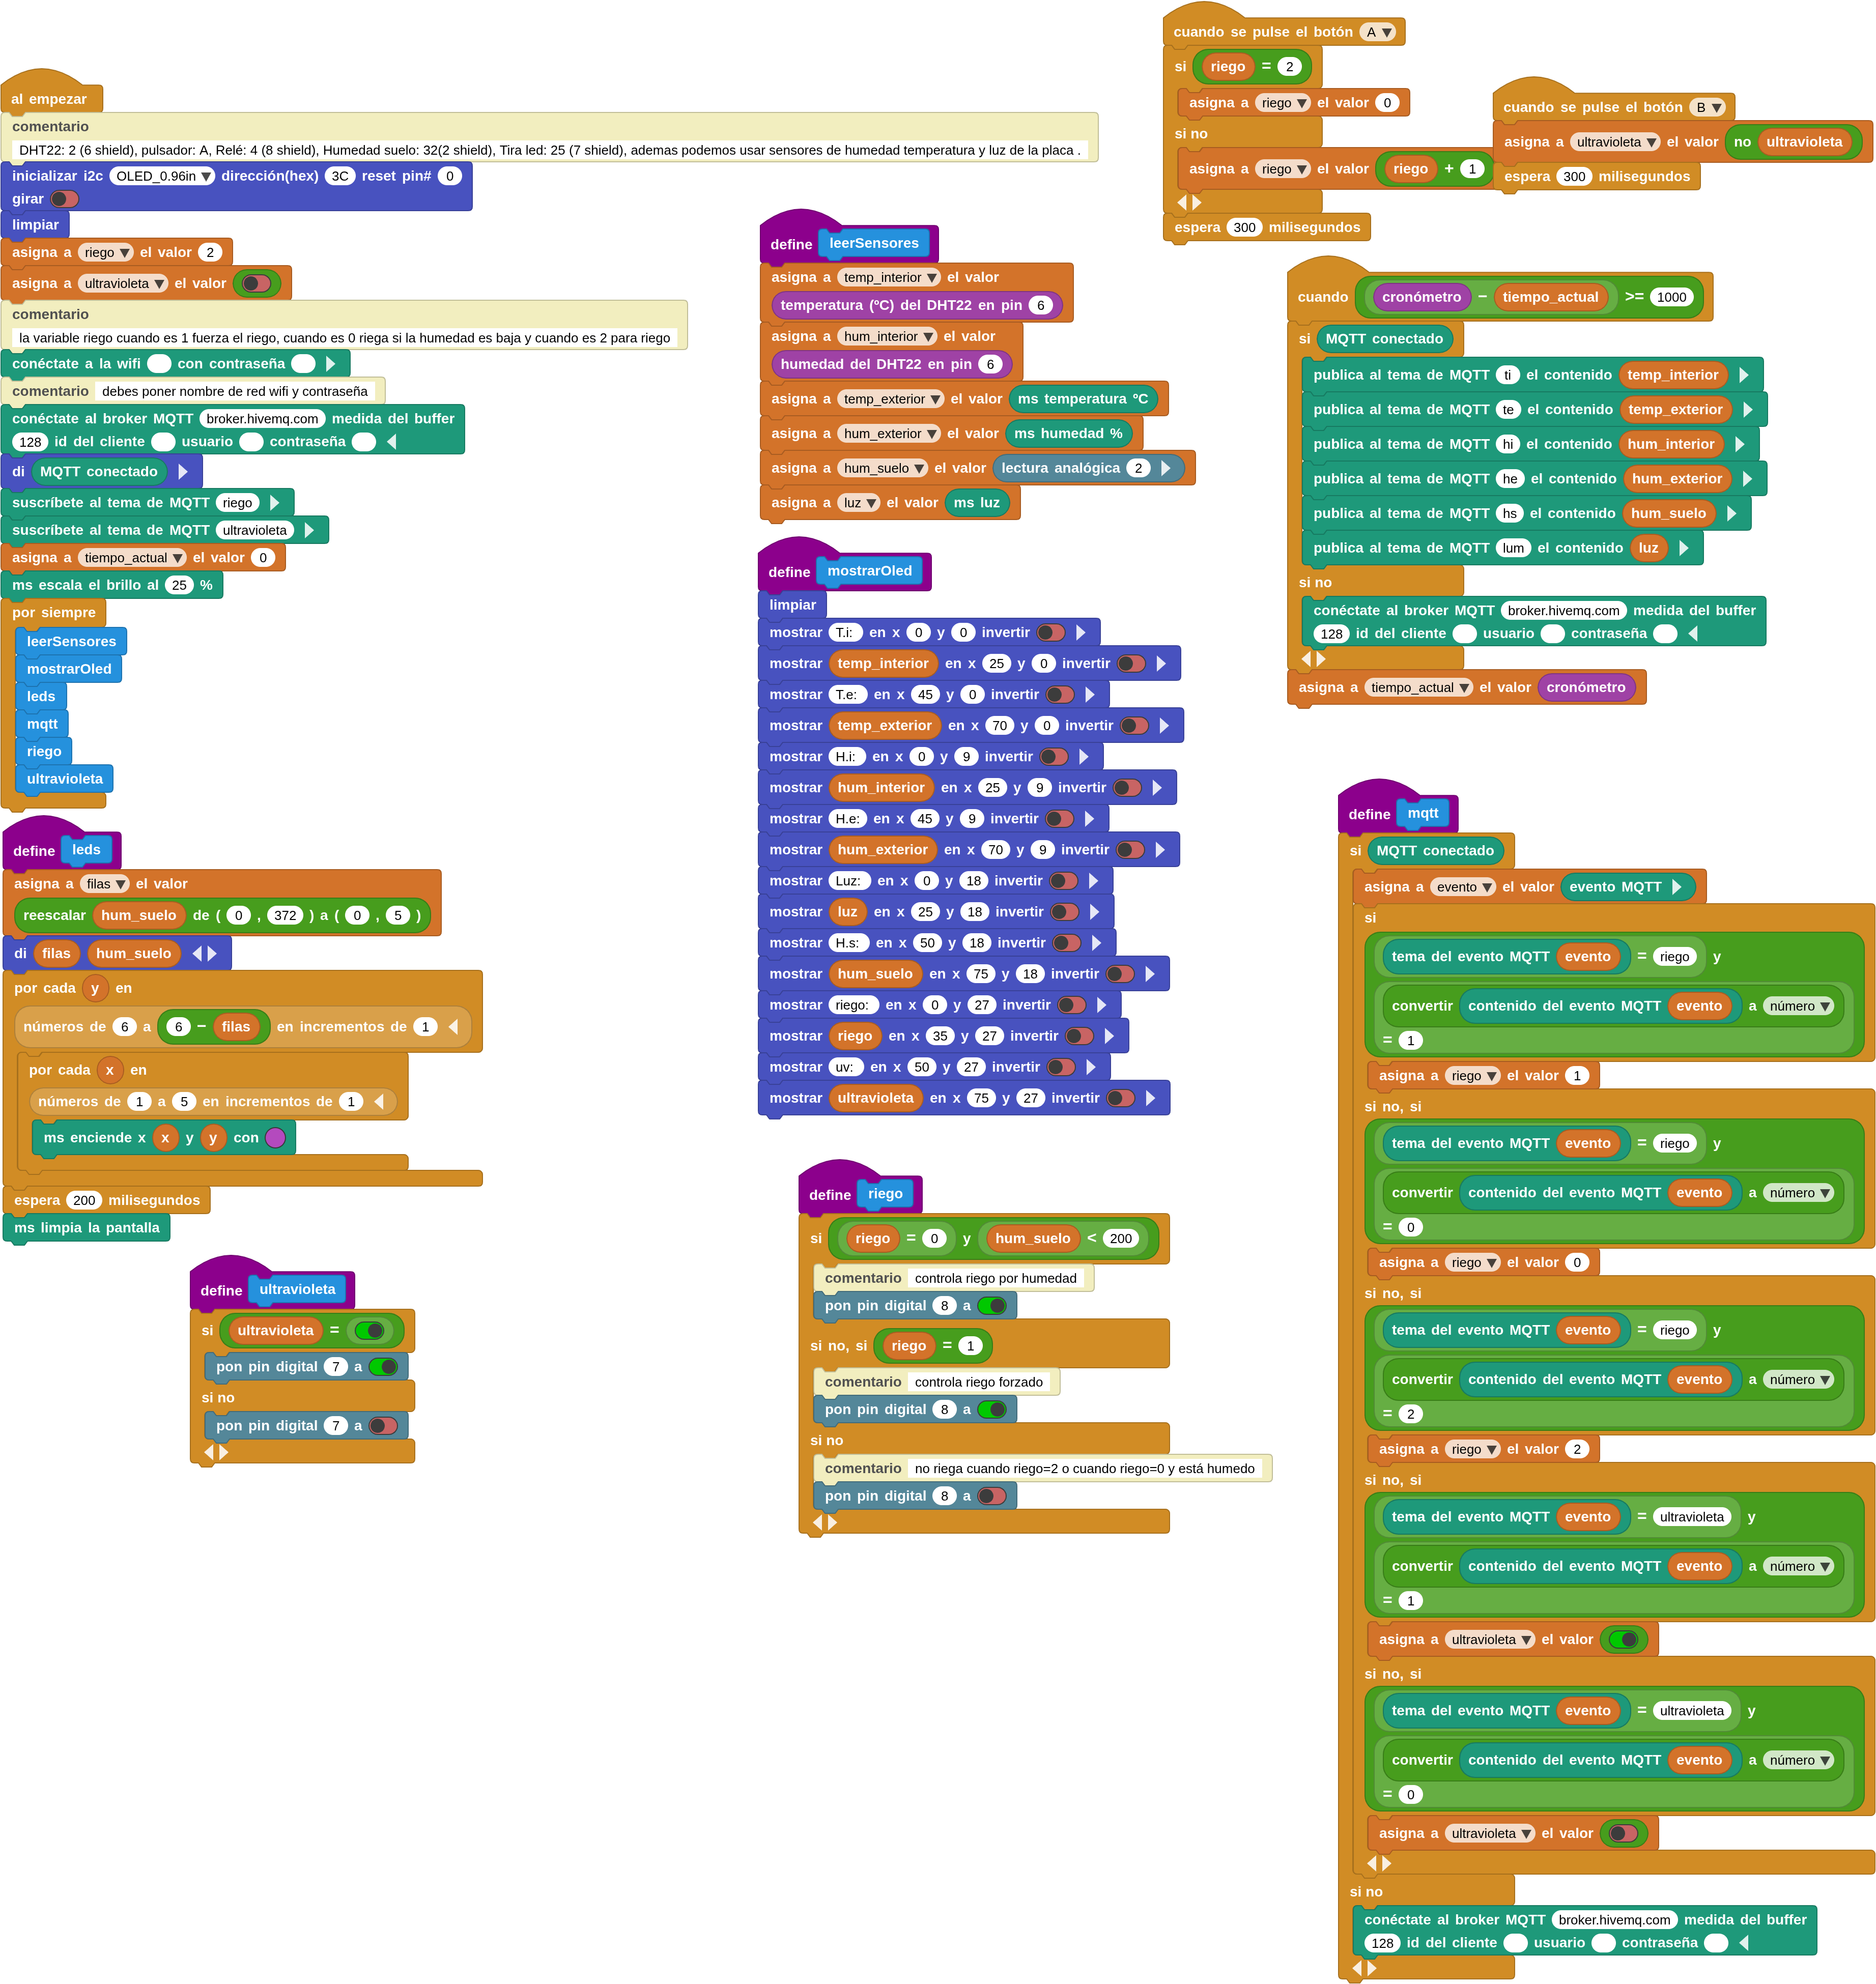Toggle invertir switch on mostrar riego: row
Screen dimensions: 1876x1984
point(1072,1005)
